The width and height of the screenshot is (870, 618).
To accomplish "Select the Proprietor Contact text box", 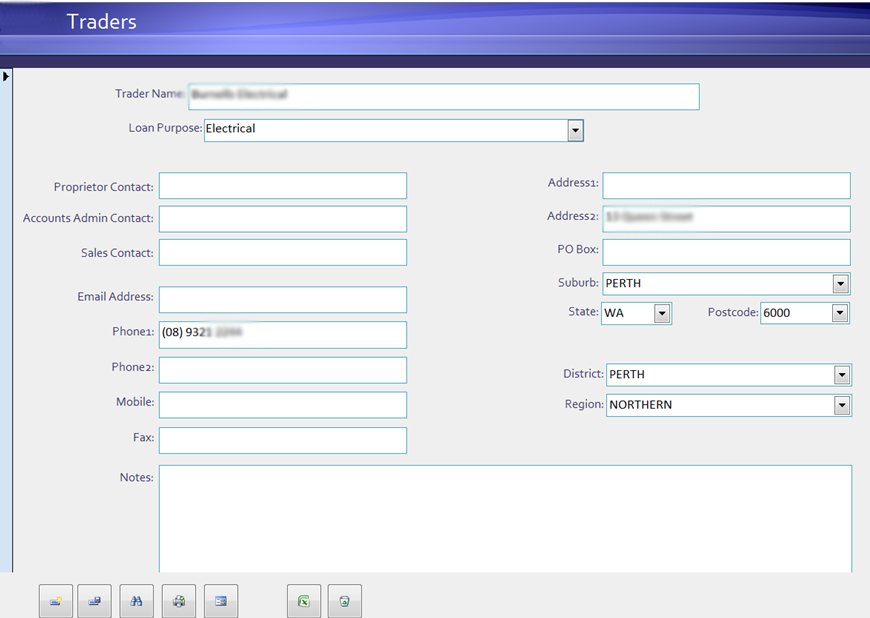I will tap(282, 186).
